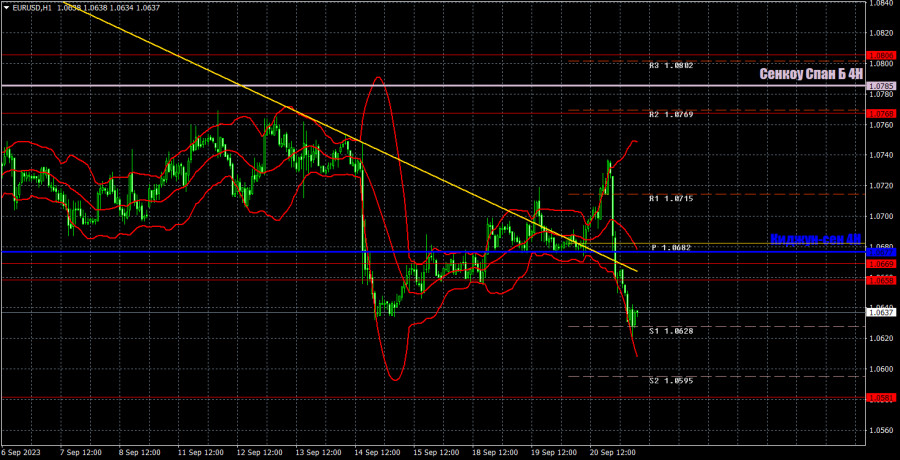Image resolution: width=900 pixels, height=460 pixels.
Task: Click the 1.0740 price scale value
Action: 881,155
